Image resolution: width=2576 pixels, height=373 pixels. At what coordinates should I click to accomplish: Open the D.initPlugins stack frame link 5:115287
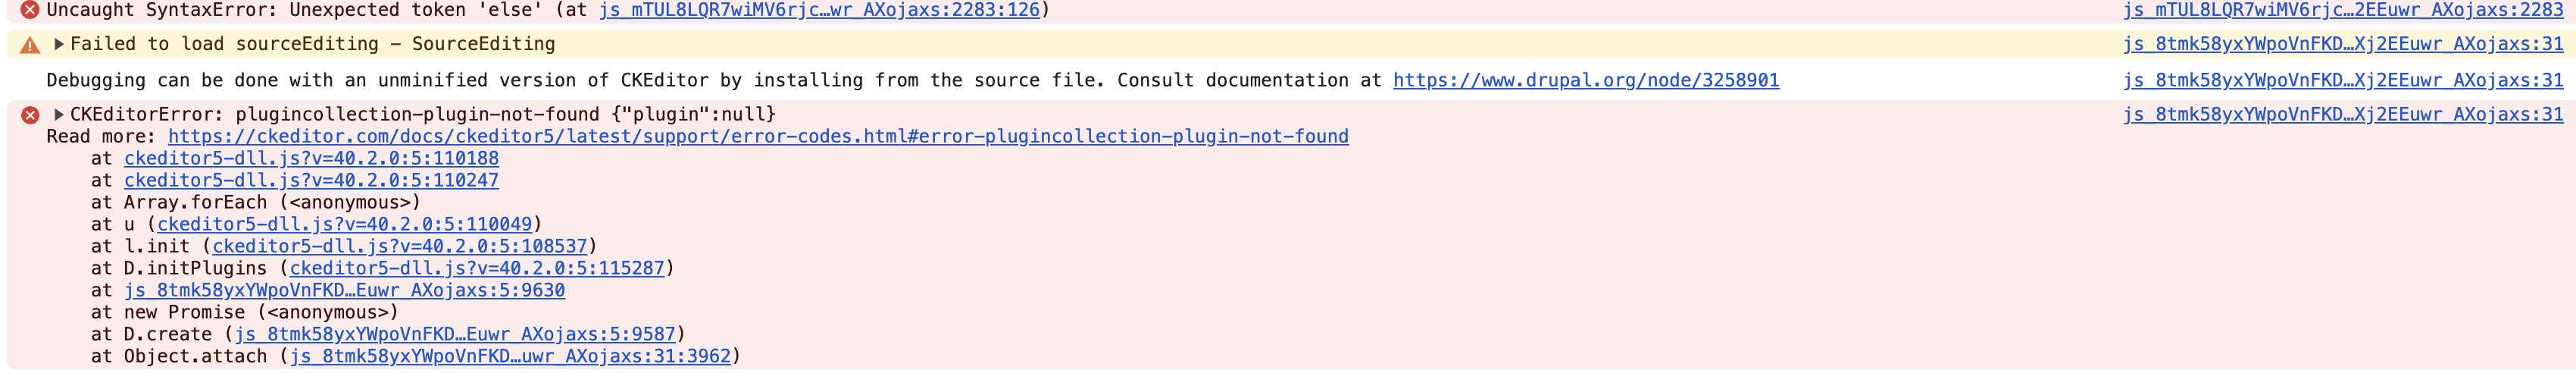[477, 268]
